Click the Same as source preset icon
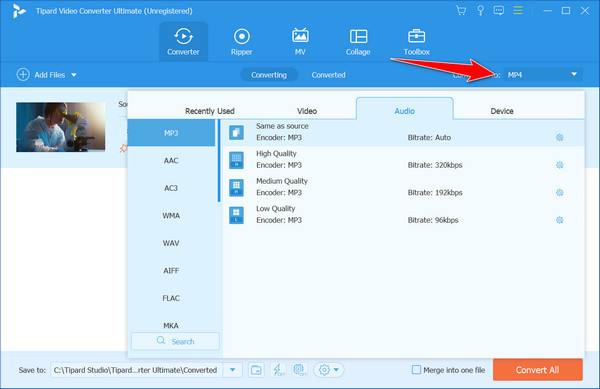 point(236,133)
